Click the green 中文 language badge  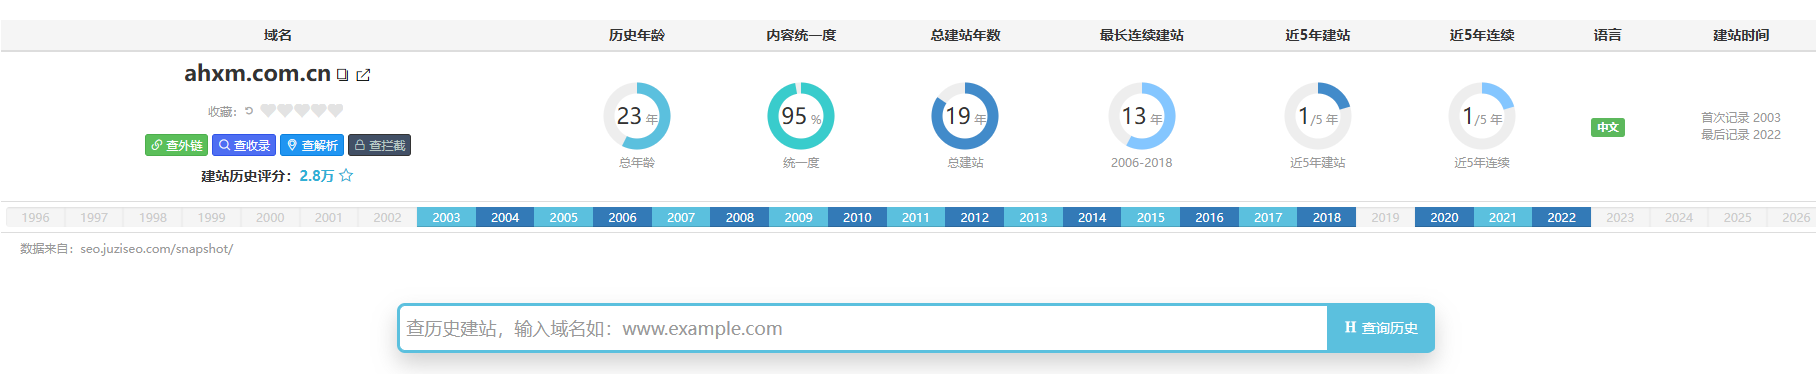point(1608,127)
